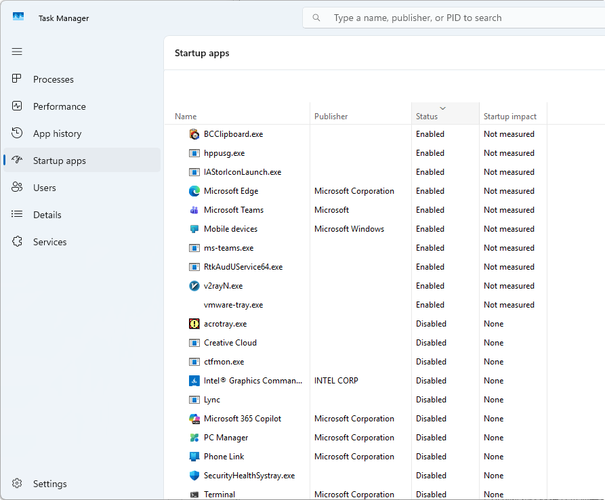Click the Microsoft Teams icon
This screenshot has width=605, height=500.
(194, 210)
